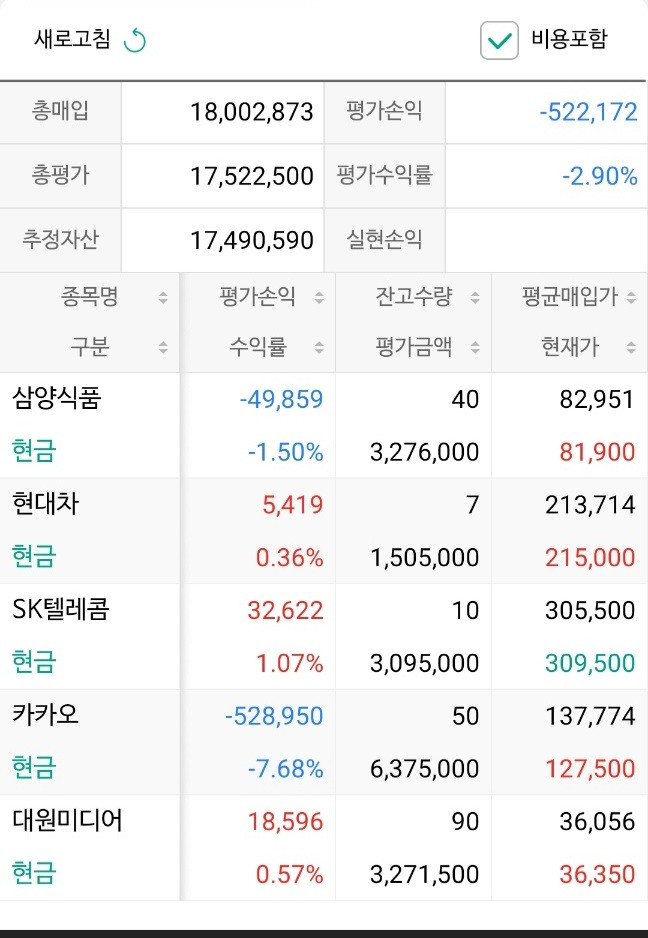Select the SK텔레콤 stock name
Image resolution: width=648 pixels, height=938 pixels.
60,610
